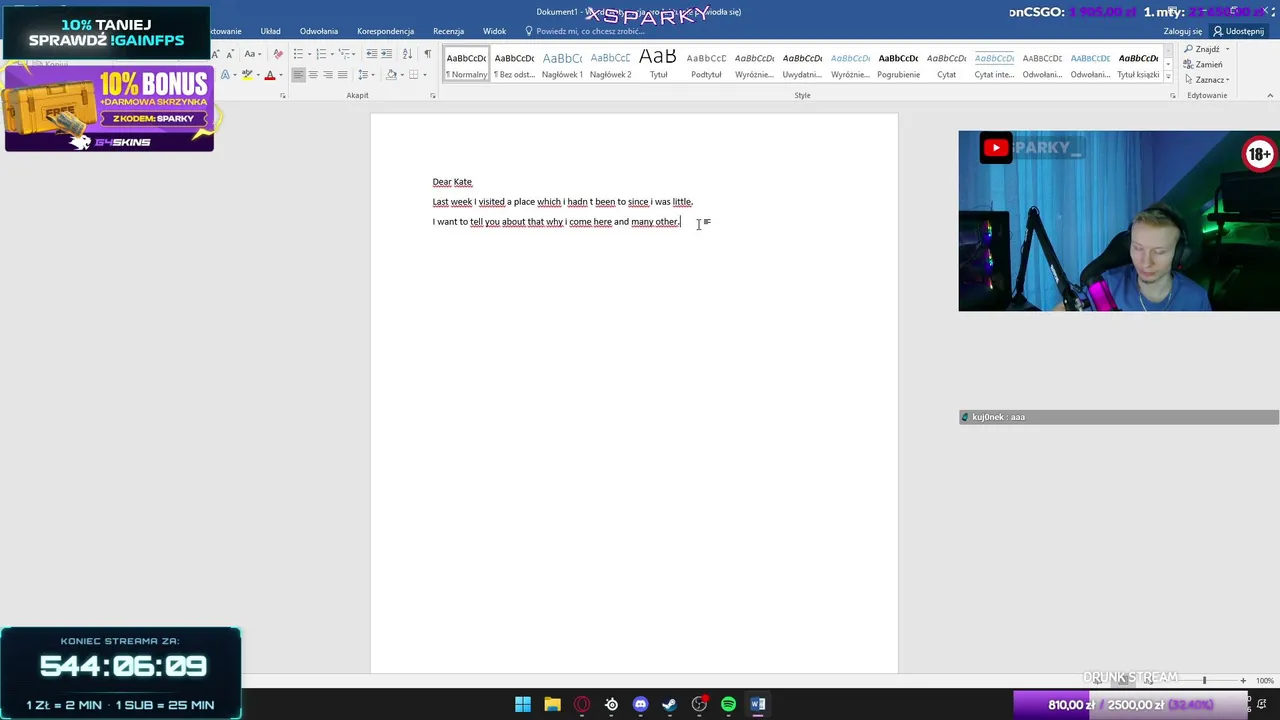Viewport: 1280px width, 720px height.
Task: Click the 100% zoom level
Action: coord(1265,680)
